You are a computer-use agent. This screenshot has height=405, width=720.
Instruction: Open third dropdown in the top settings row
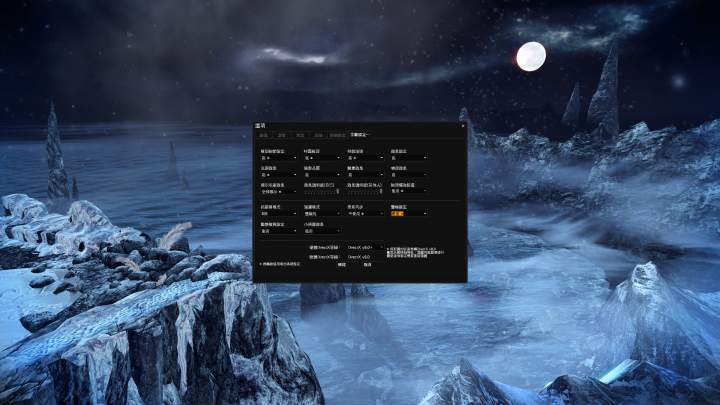point(366,158)
